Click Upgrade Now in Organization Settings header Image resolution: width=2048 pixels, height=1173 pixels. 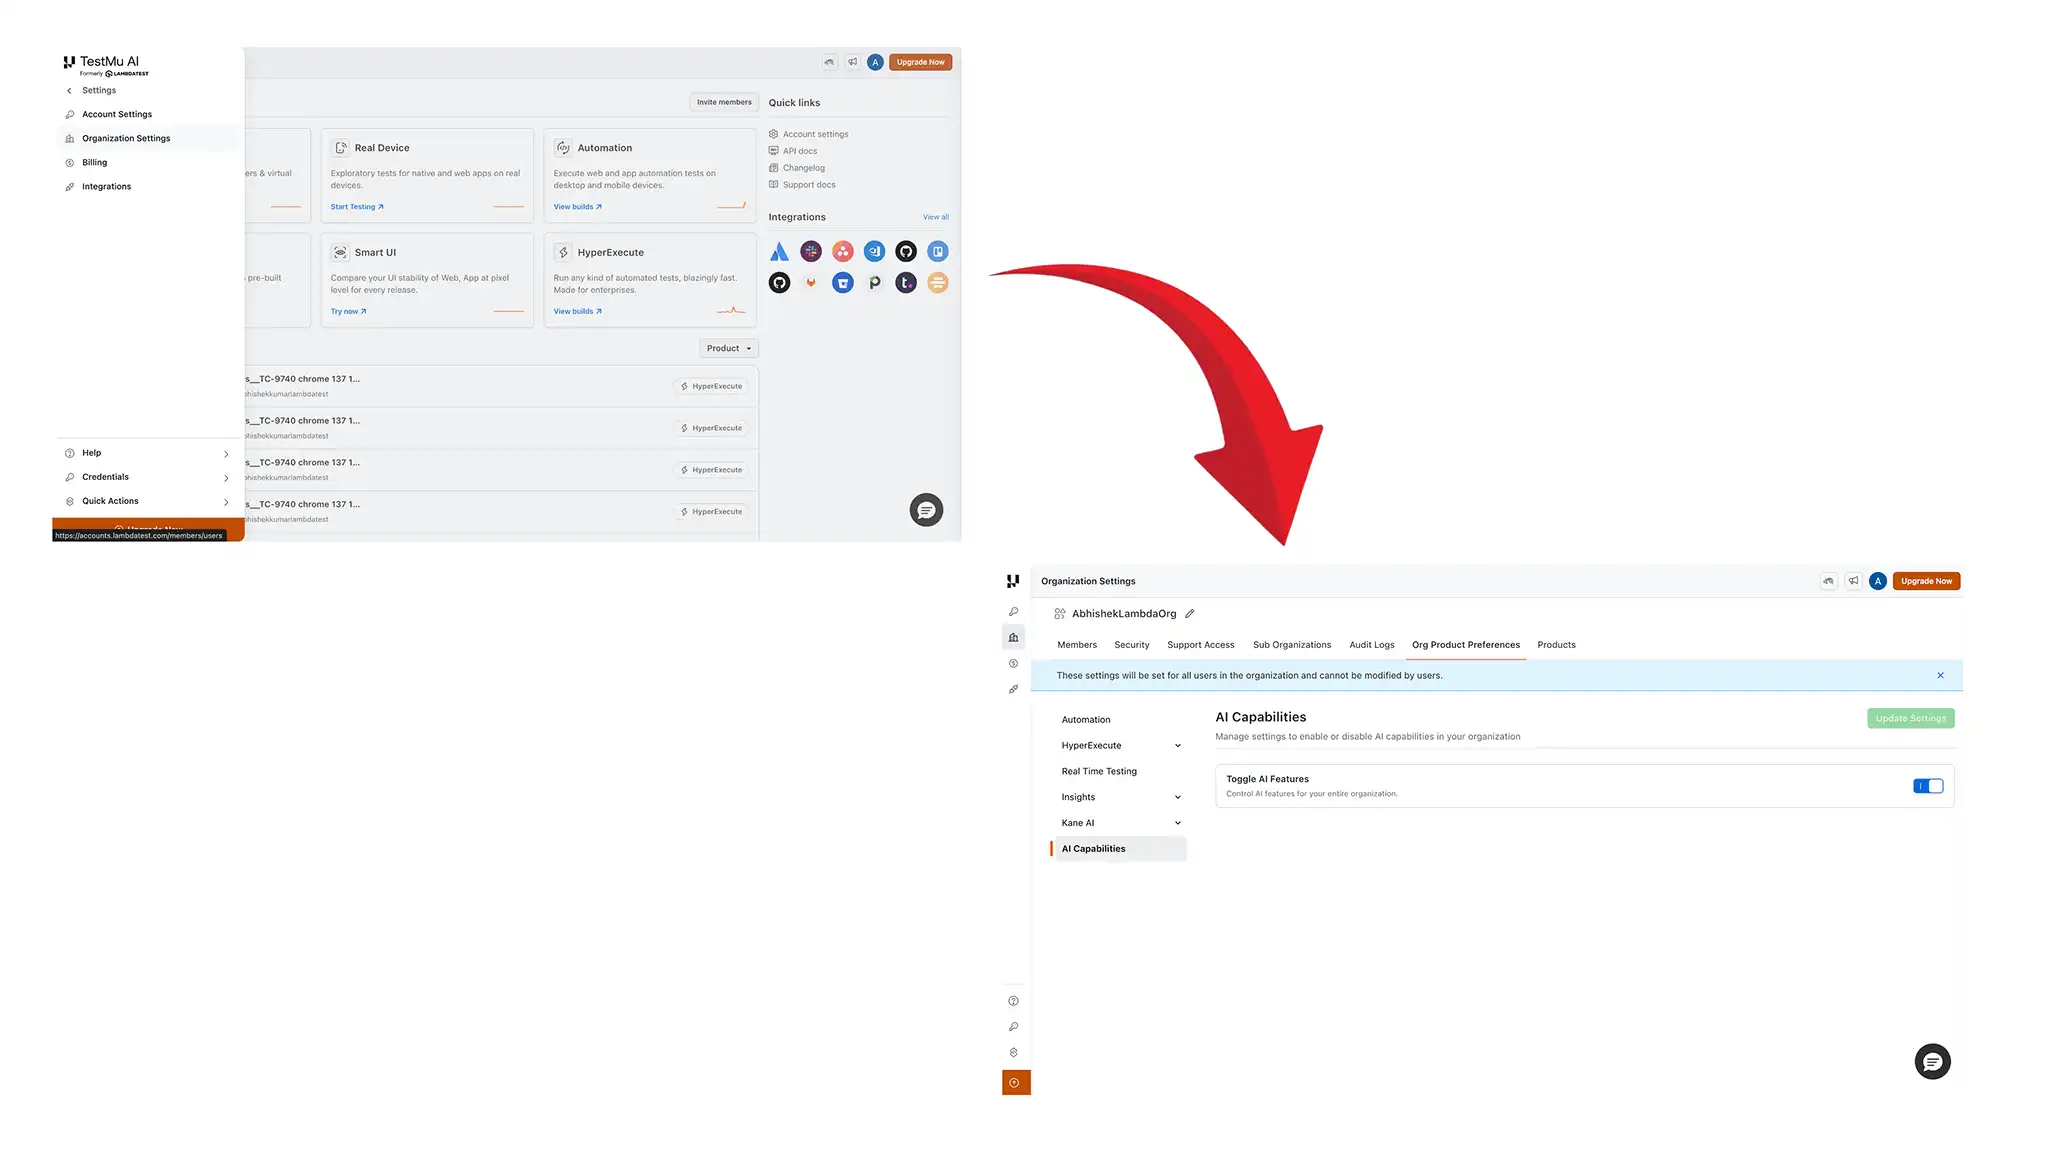1926,581
